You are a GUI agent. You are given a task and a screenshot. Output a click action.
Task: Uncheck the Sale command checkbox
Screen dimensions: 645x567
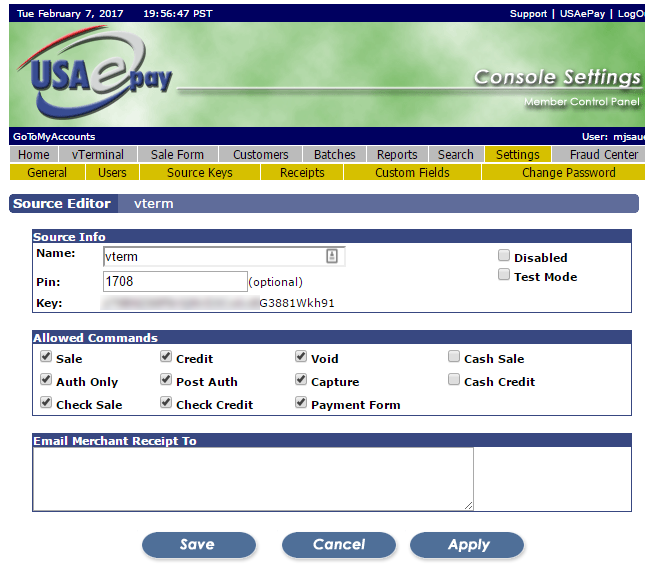(x=46, y=356)
